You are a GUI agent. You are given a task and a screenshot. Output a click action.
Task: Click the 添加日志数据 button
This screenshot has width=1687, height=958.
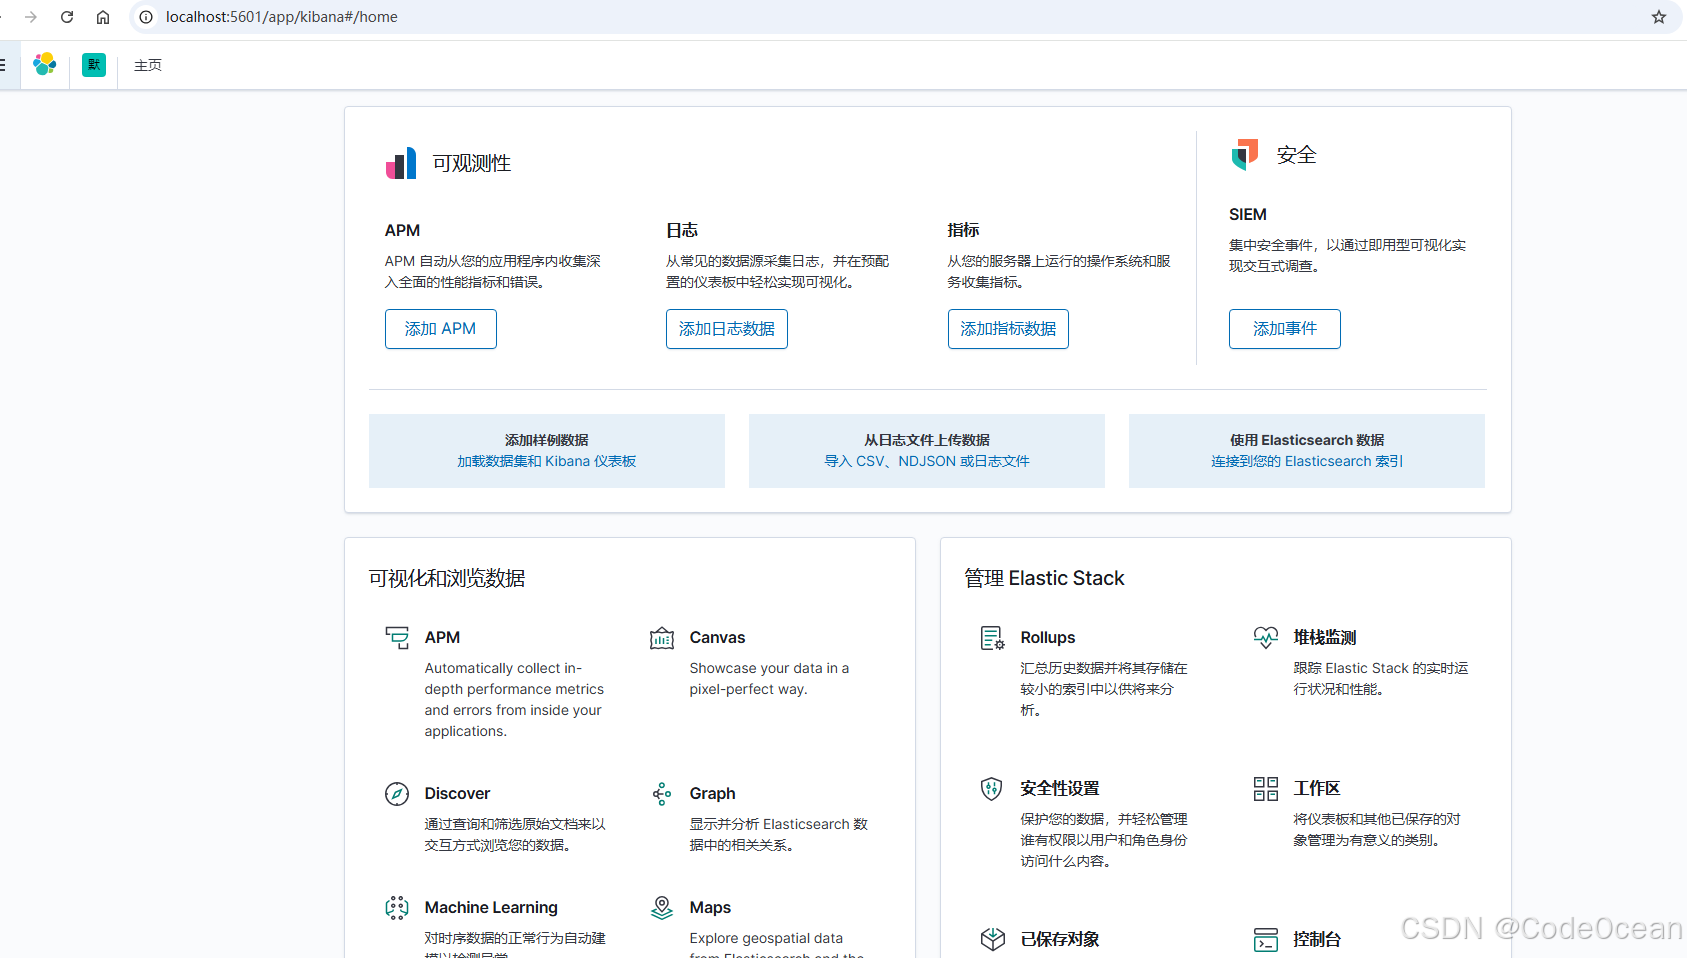click(727, 329)
